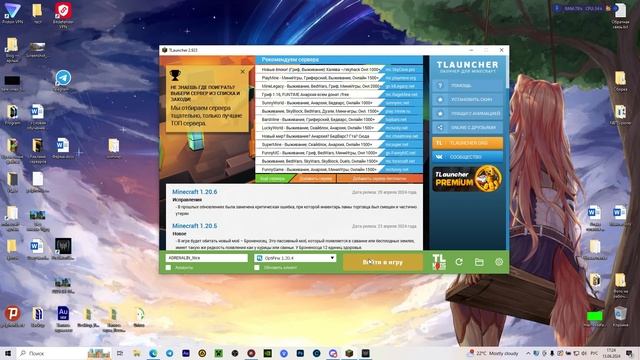Open NVIDIA app from the taskbar
The height and width of the screenshot is (360, 640).
pos(267,353)
